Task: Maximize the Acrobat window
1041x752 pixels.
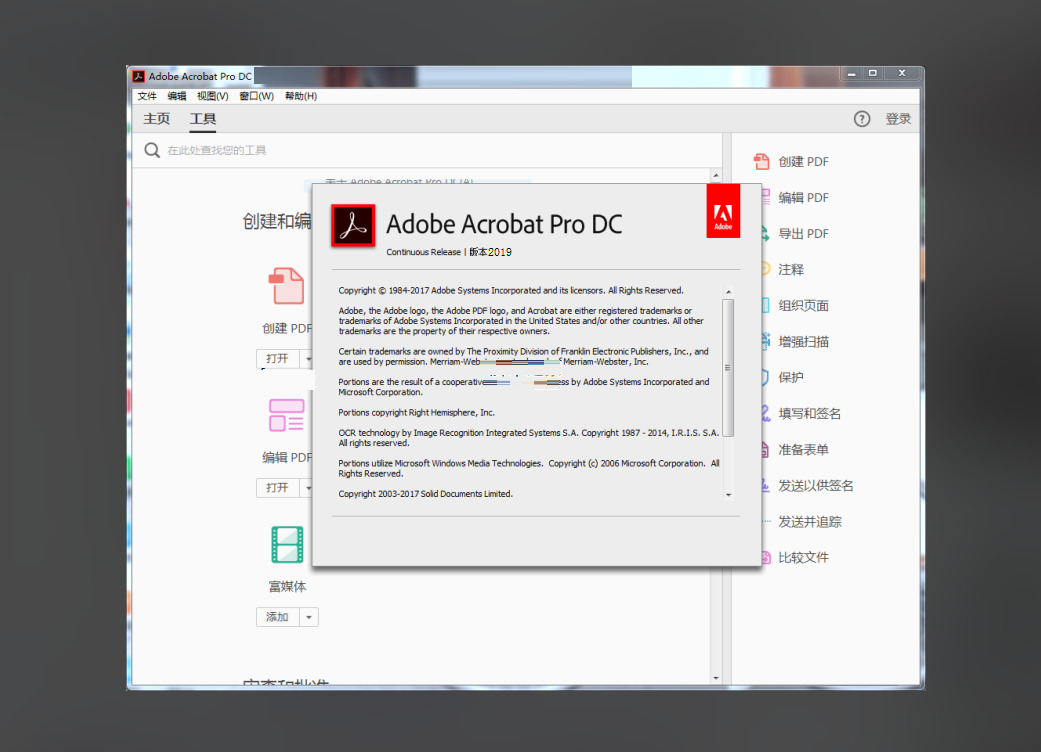Action: [x=873, y=74]
